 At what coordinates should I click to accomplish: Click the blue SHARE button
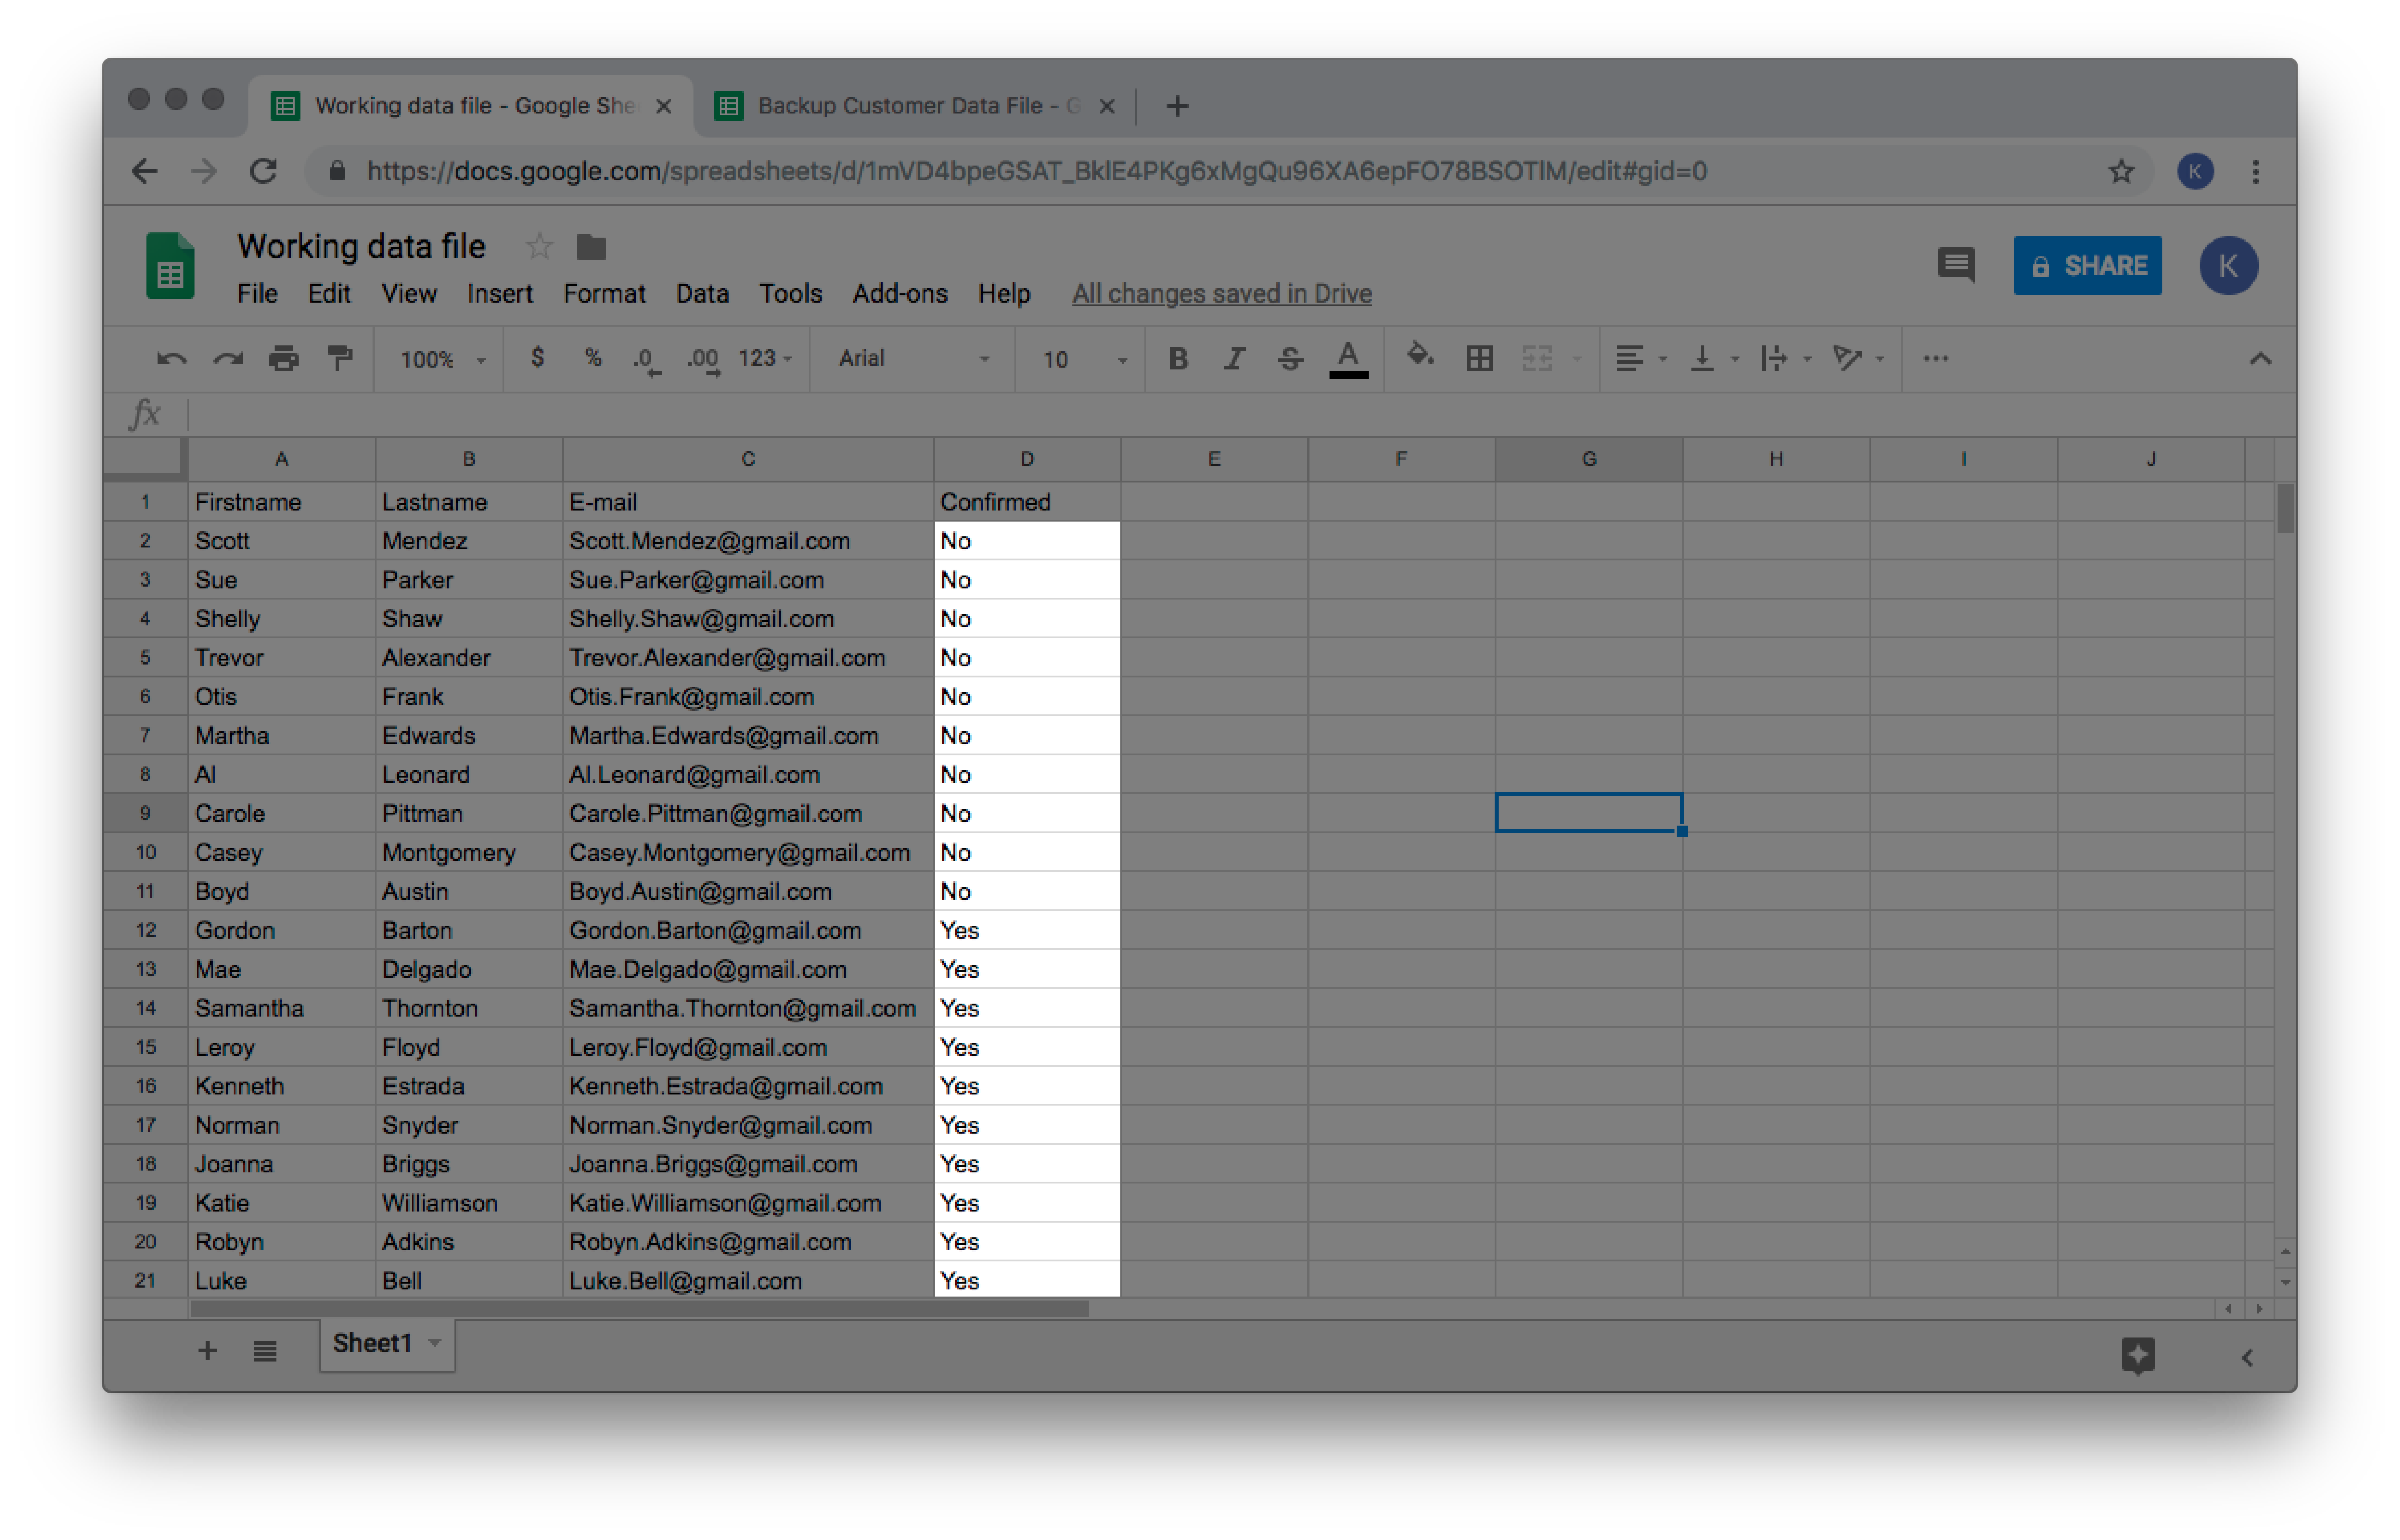(2088, 265)
